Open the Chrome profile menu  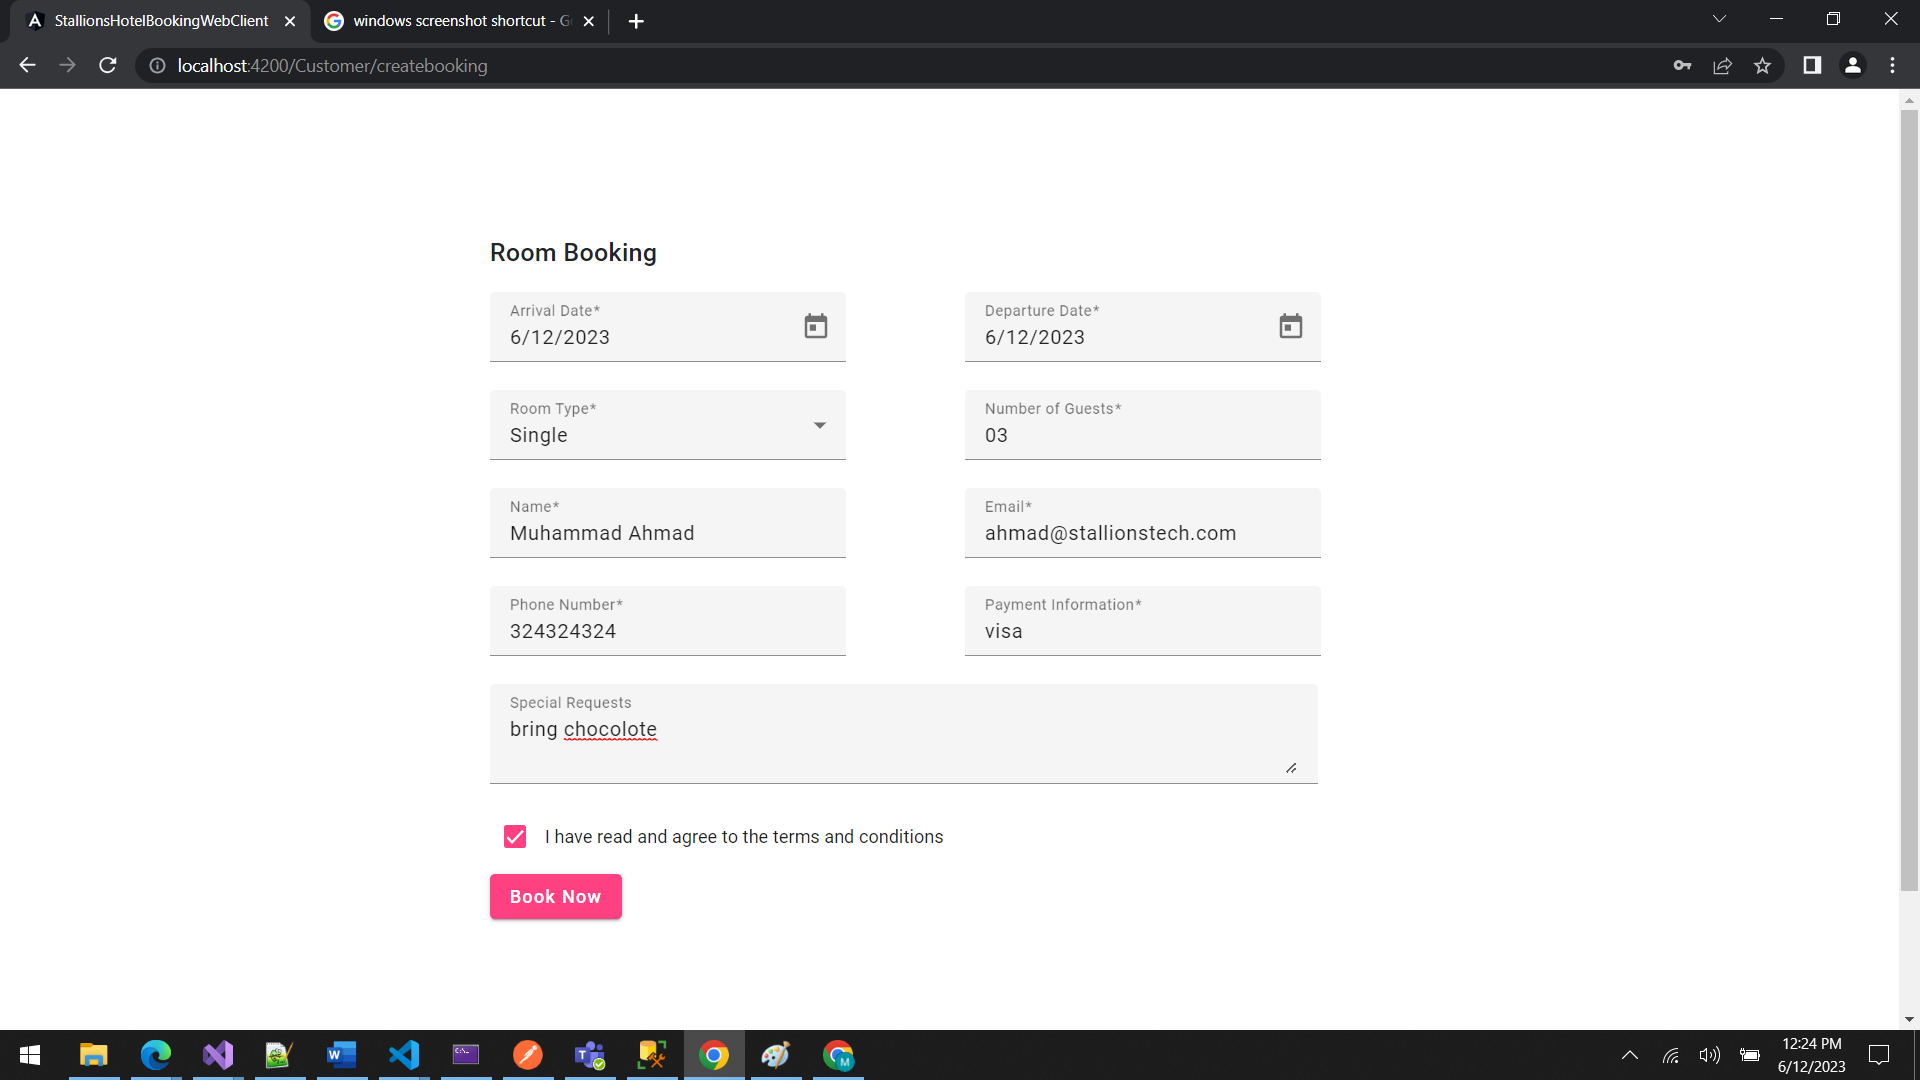click(x=1852, y=65)
